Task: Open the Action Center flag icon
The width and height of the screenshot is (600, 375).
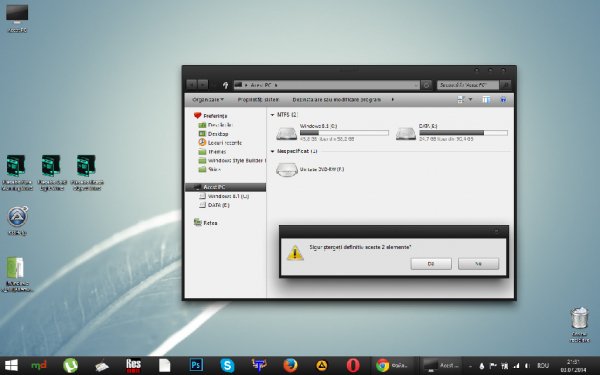Action: (x=494, y=366)
